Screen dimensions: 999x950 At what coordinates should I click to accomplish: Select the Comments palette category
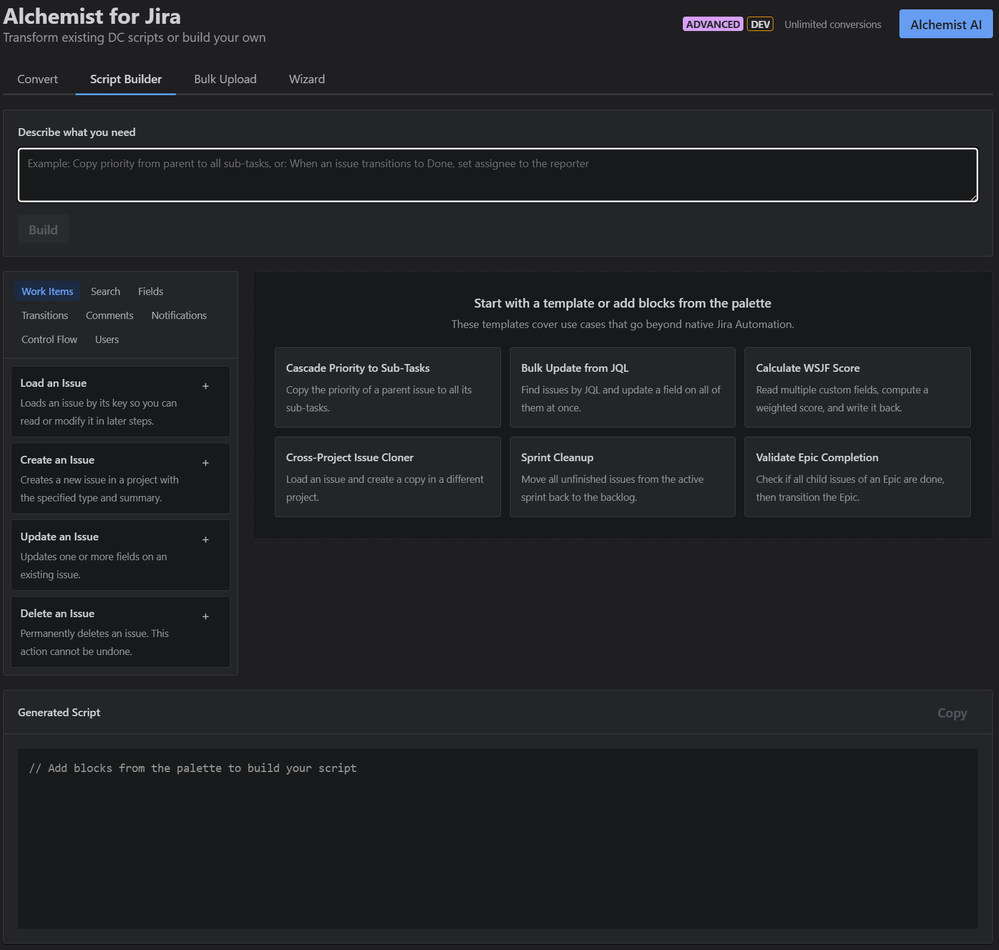tap(110, 315)
